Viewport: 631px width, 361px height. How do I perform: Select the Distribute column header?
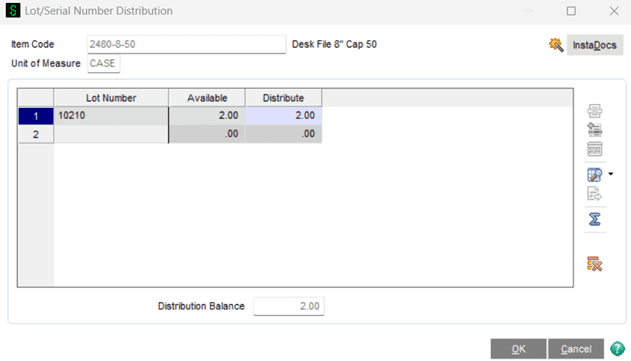(283, 98)
